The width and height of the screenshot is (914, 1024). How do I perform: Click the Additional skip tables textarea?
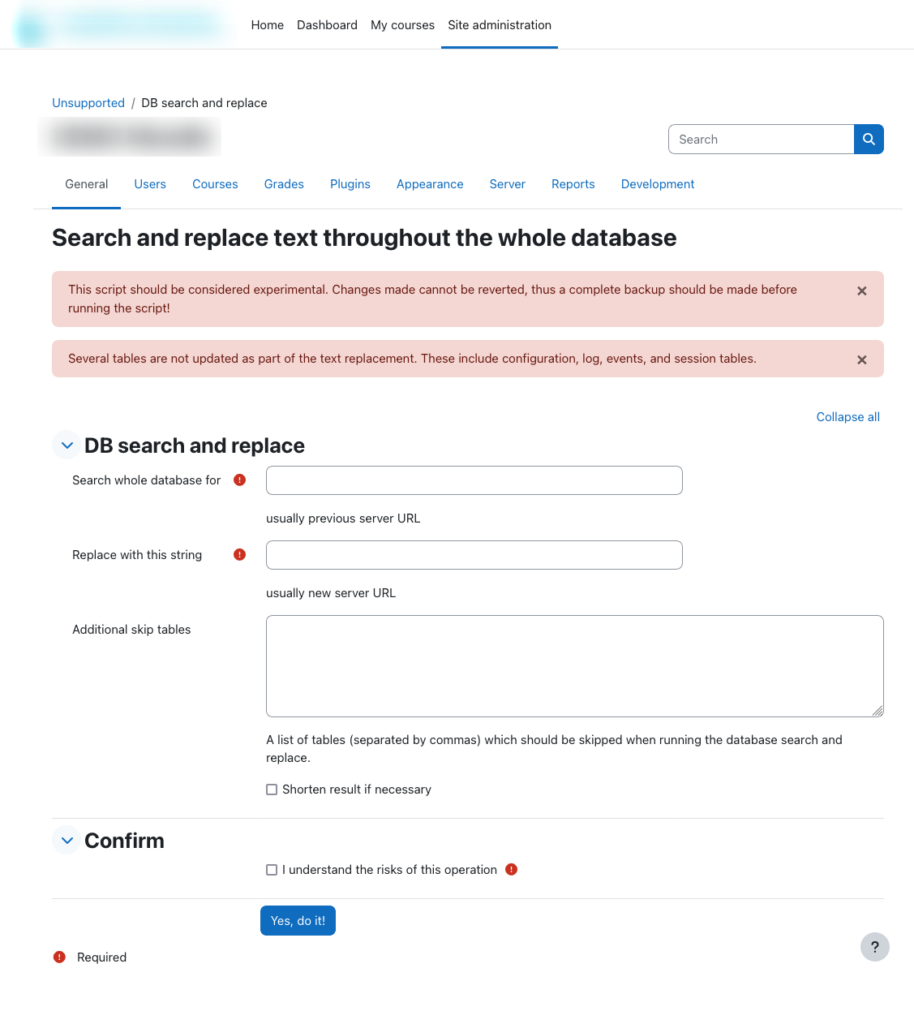(x=574, y=666)
